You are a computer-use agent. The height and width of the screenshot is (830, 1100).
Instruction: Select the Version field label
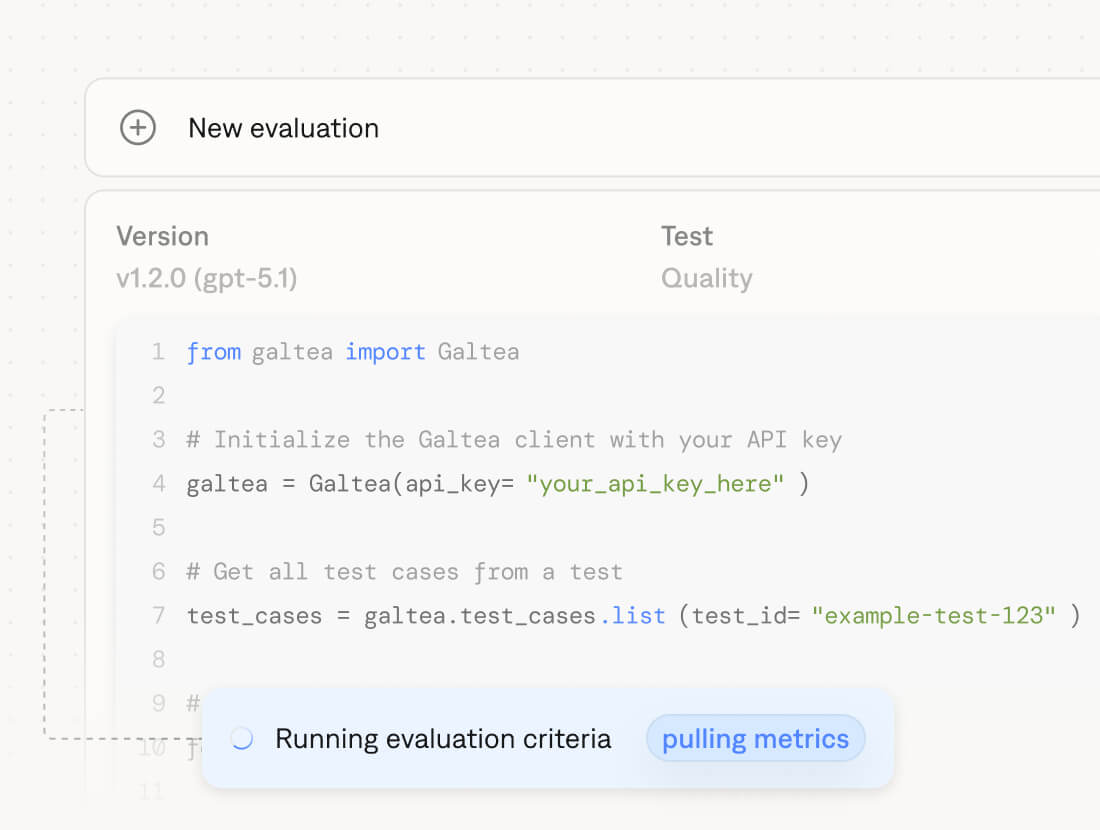(x=162, y=236)
